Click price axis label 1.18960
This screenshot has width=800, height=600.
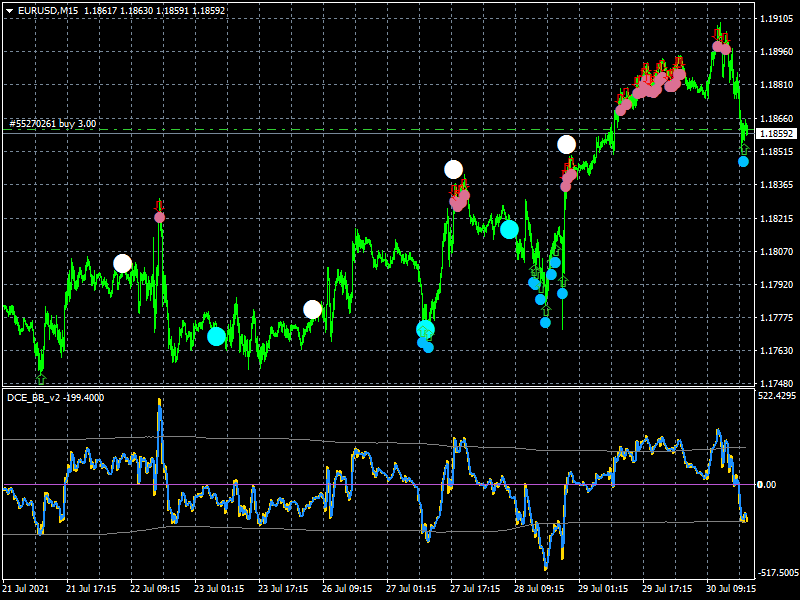pos(777,52)
